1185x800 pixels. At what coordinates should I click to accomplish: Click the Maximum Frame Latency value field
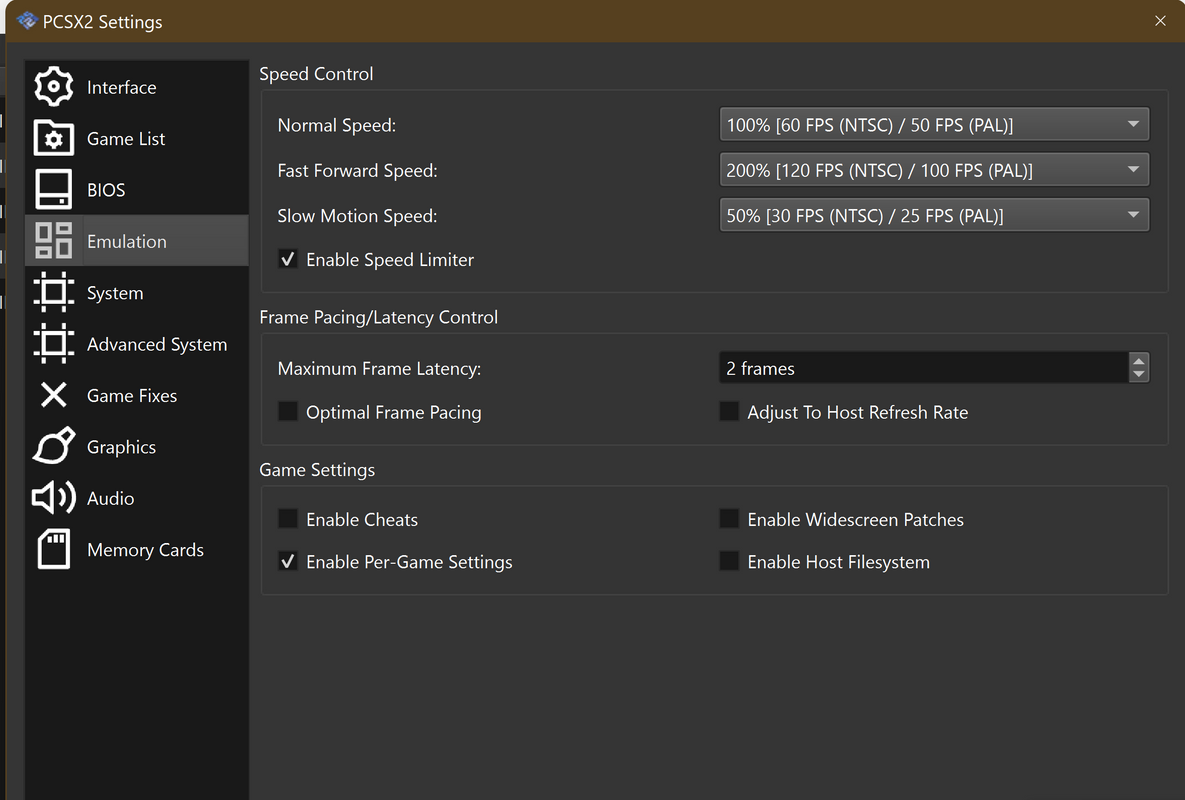(x=922, y=369)
